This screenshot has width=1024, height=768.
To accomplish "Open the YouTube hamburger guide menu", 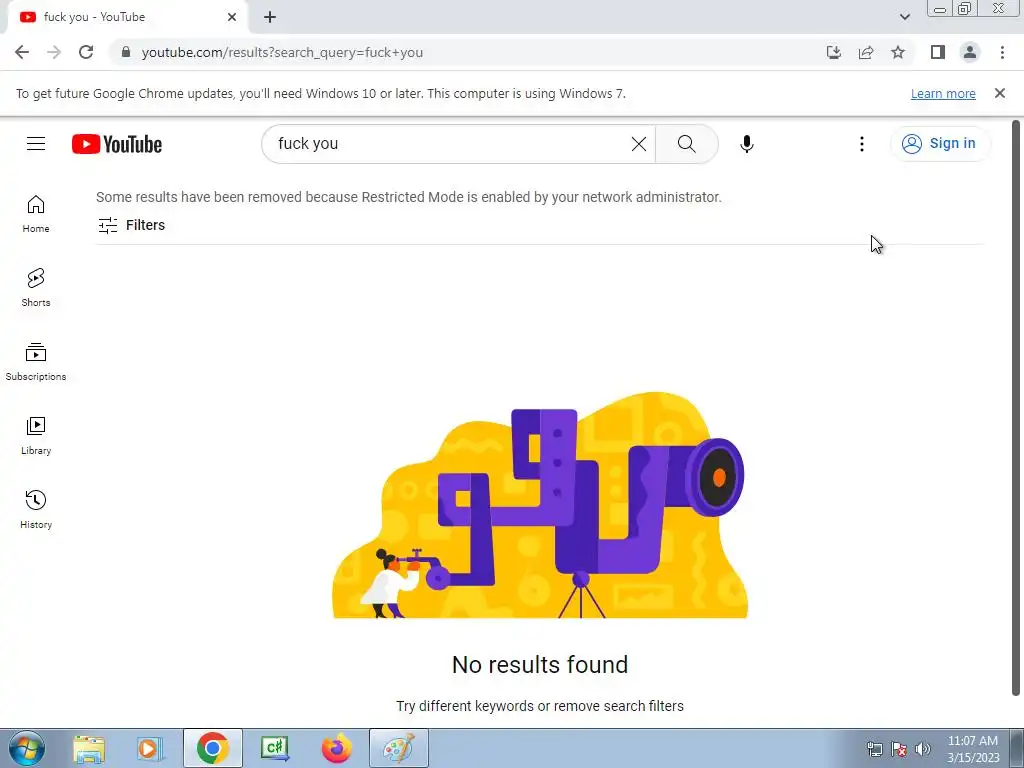I will (36, 144).
